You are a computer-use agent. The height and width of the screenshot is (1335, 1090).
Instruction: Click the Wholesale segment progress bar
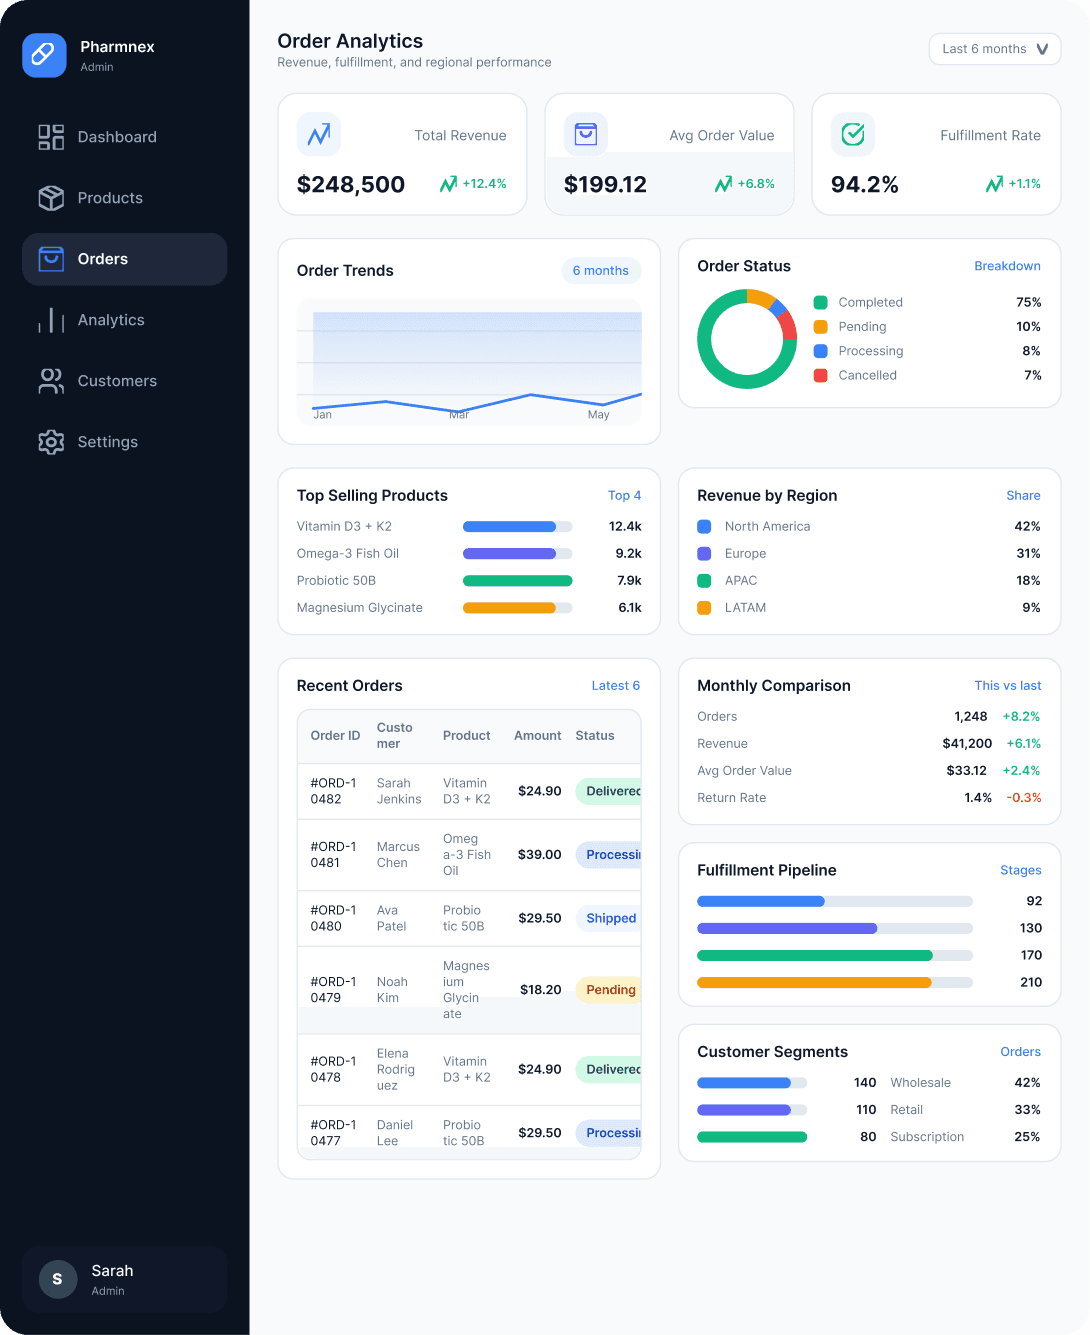pos(752,1083)
